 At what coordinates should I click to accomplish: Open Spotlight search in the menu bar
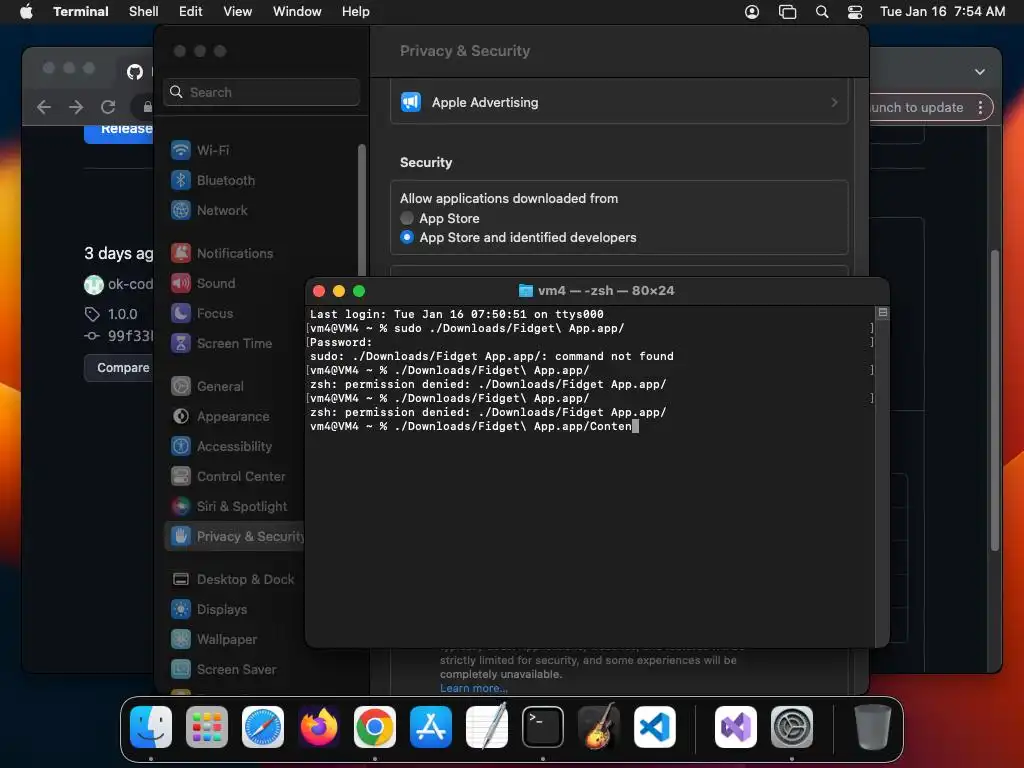pos(822,12)
